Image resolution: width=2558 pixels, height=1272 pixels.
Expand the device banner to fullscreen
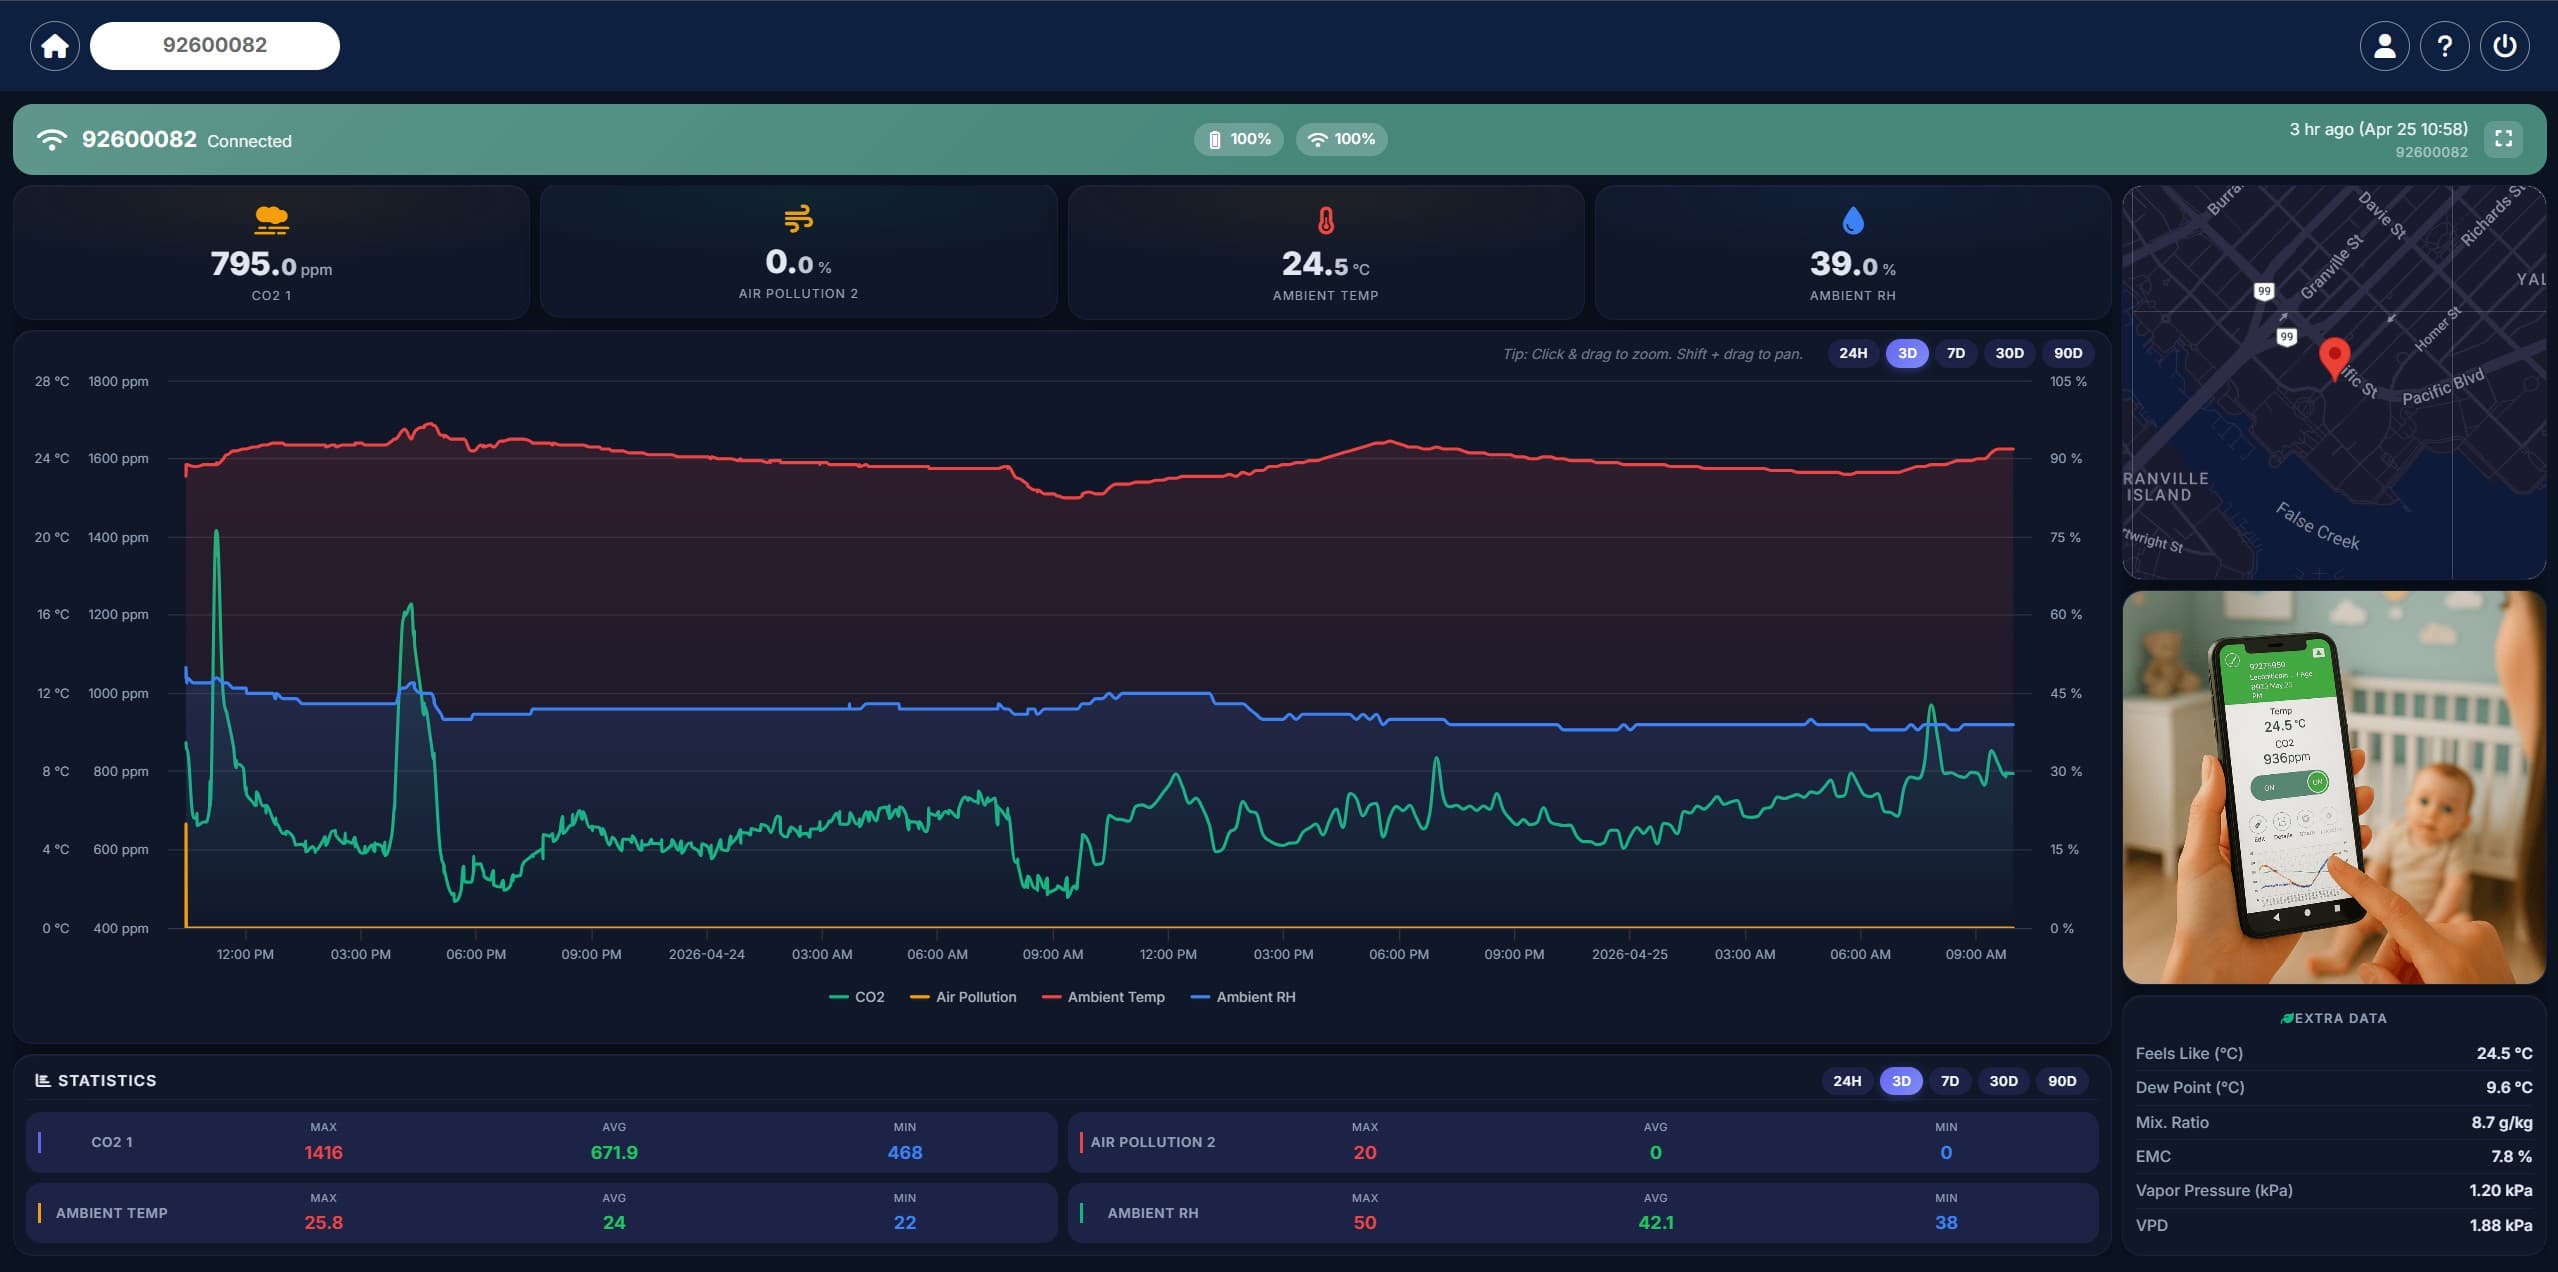tap(2503, 139)
